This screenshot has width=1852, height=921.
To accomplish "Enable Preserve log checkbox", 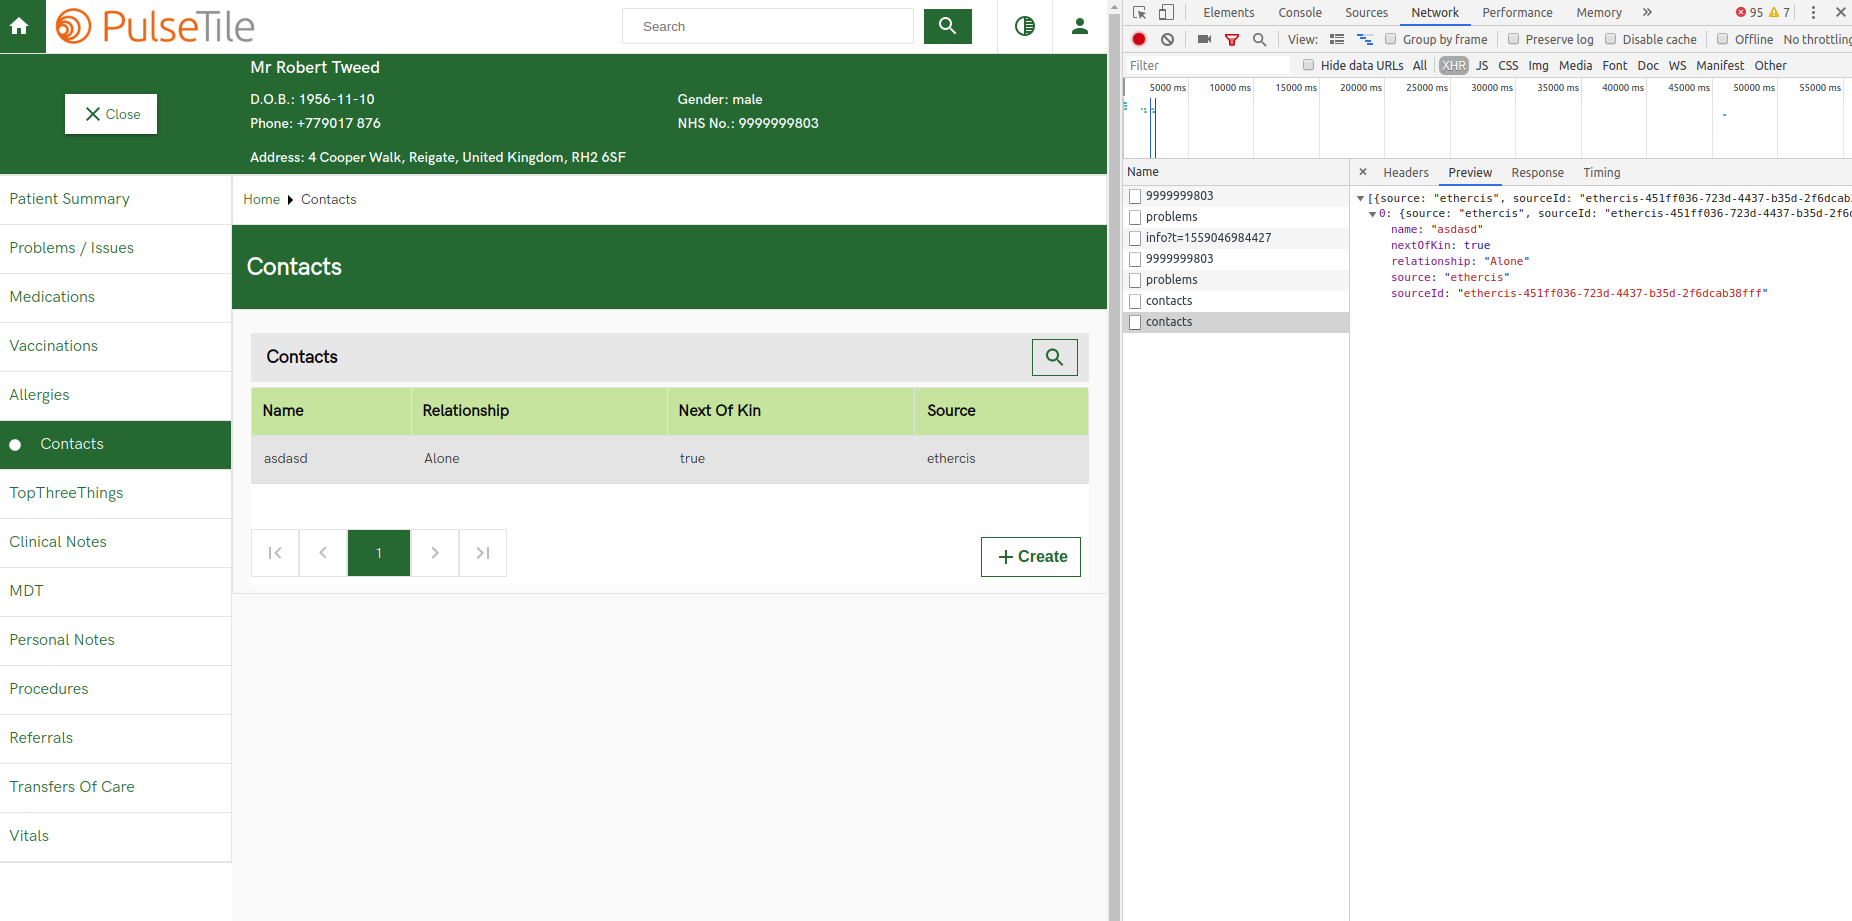I will [1513, 39].
